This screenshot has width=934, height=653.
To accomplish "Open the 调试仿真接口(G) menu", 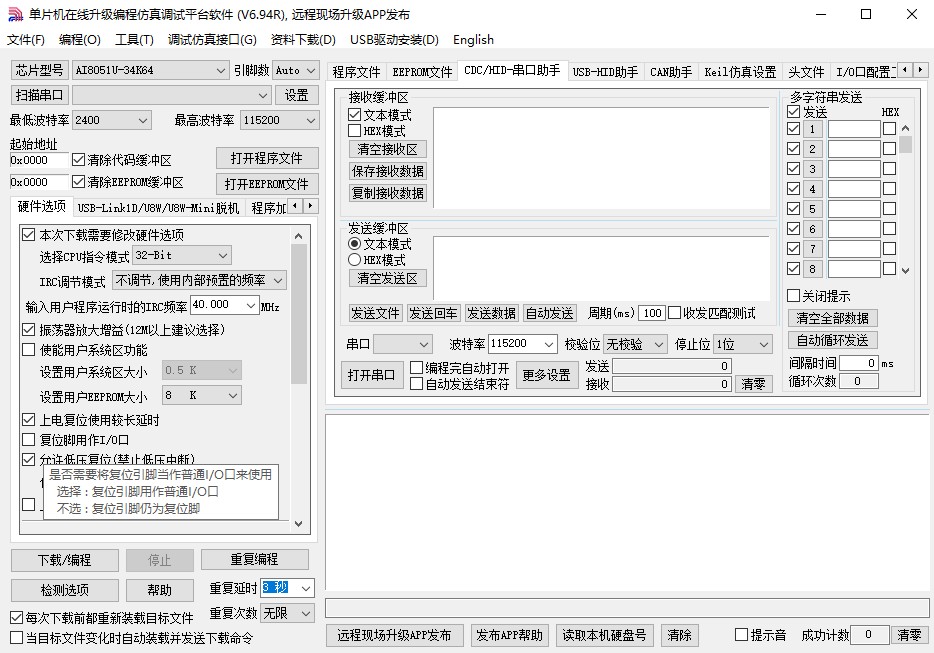I will pos(212,40).
